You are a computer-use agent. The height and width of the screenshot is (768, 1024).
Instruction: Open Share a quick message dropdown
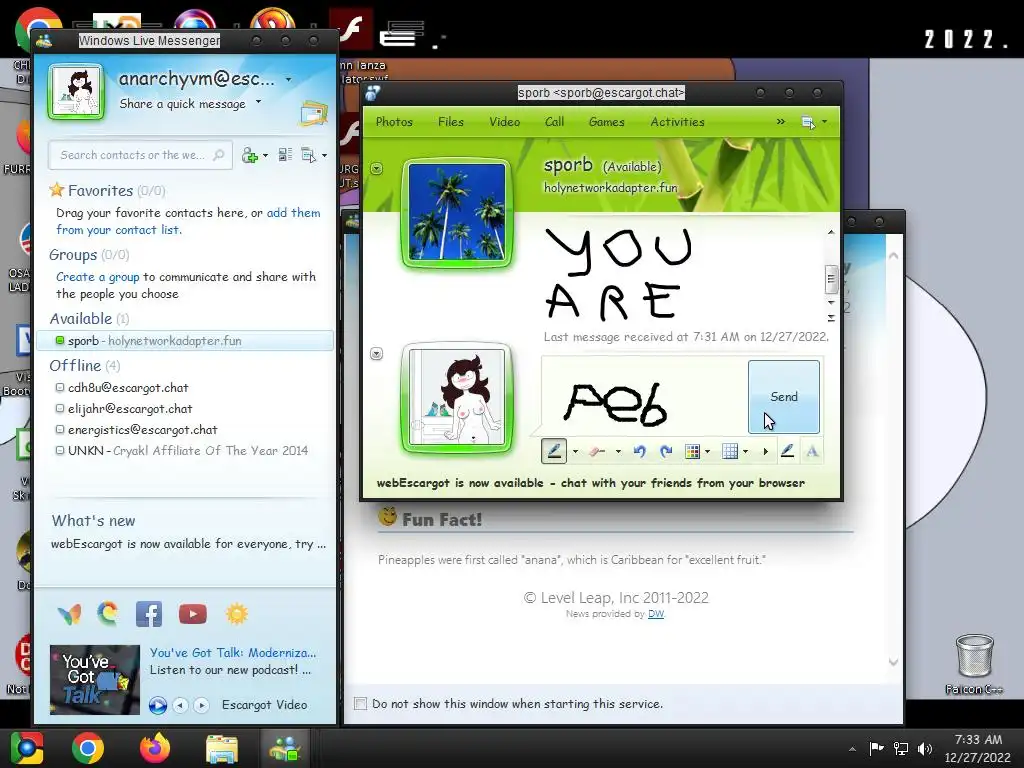(259, 102)
